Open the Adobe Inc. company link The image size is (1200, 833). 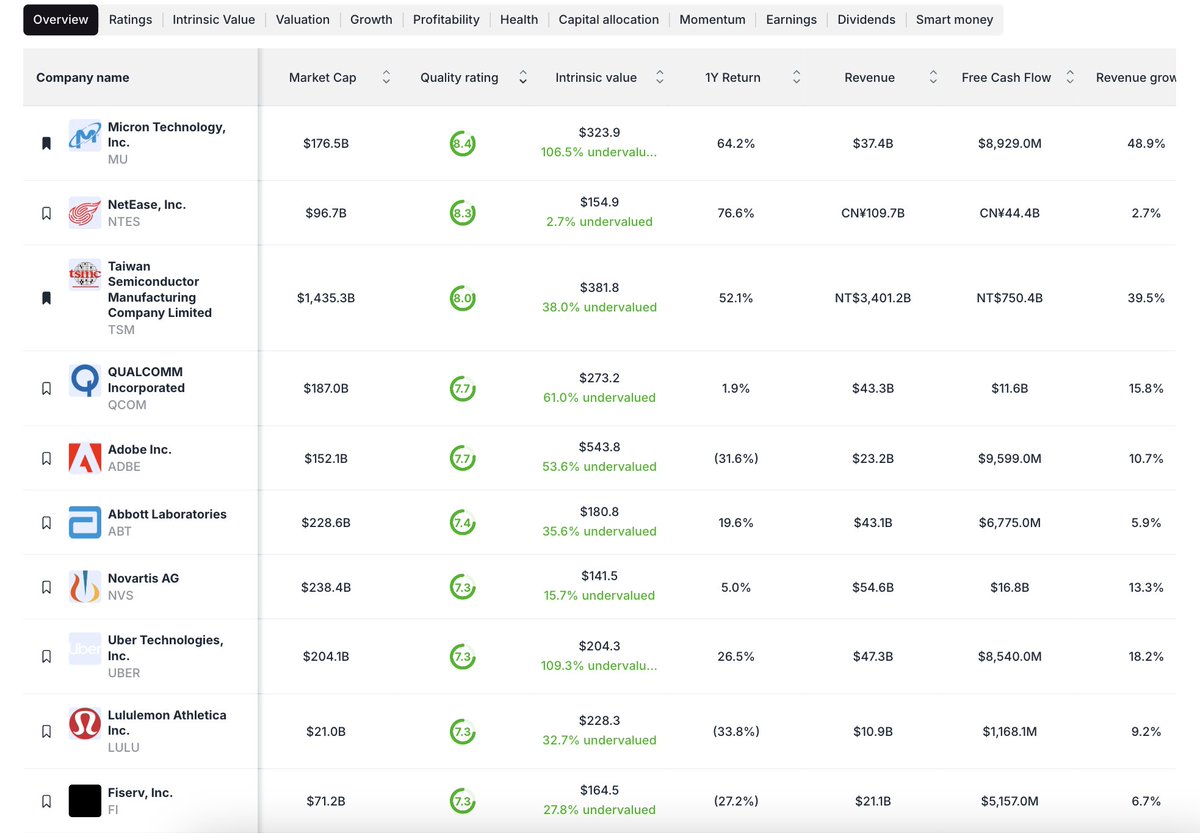[x=140, y=449]
